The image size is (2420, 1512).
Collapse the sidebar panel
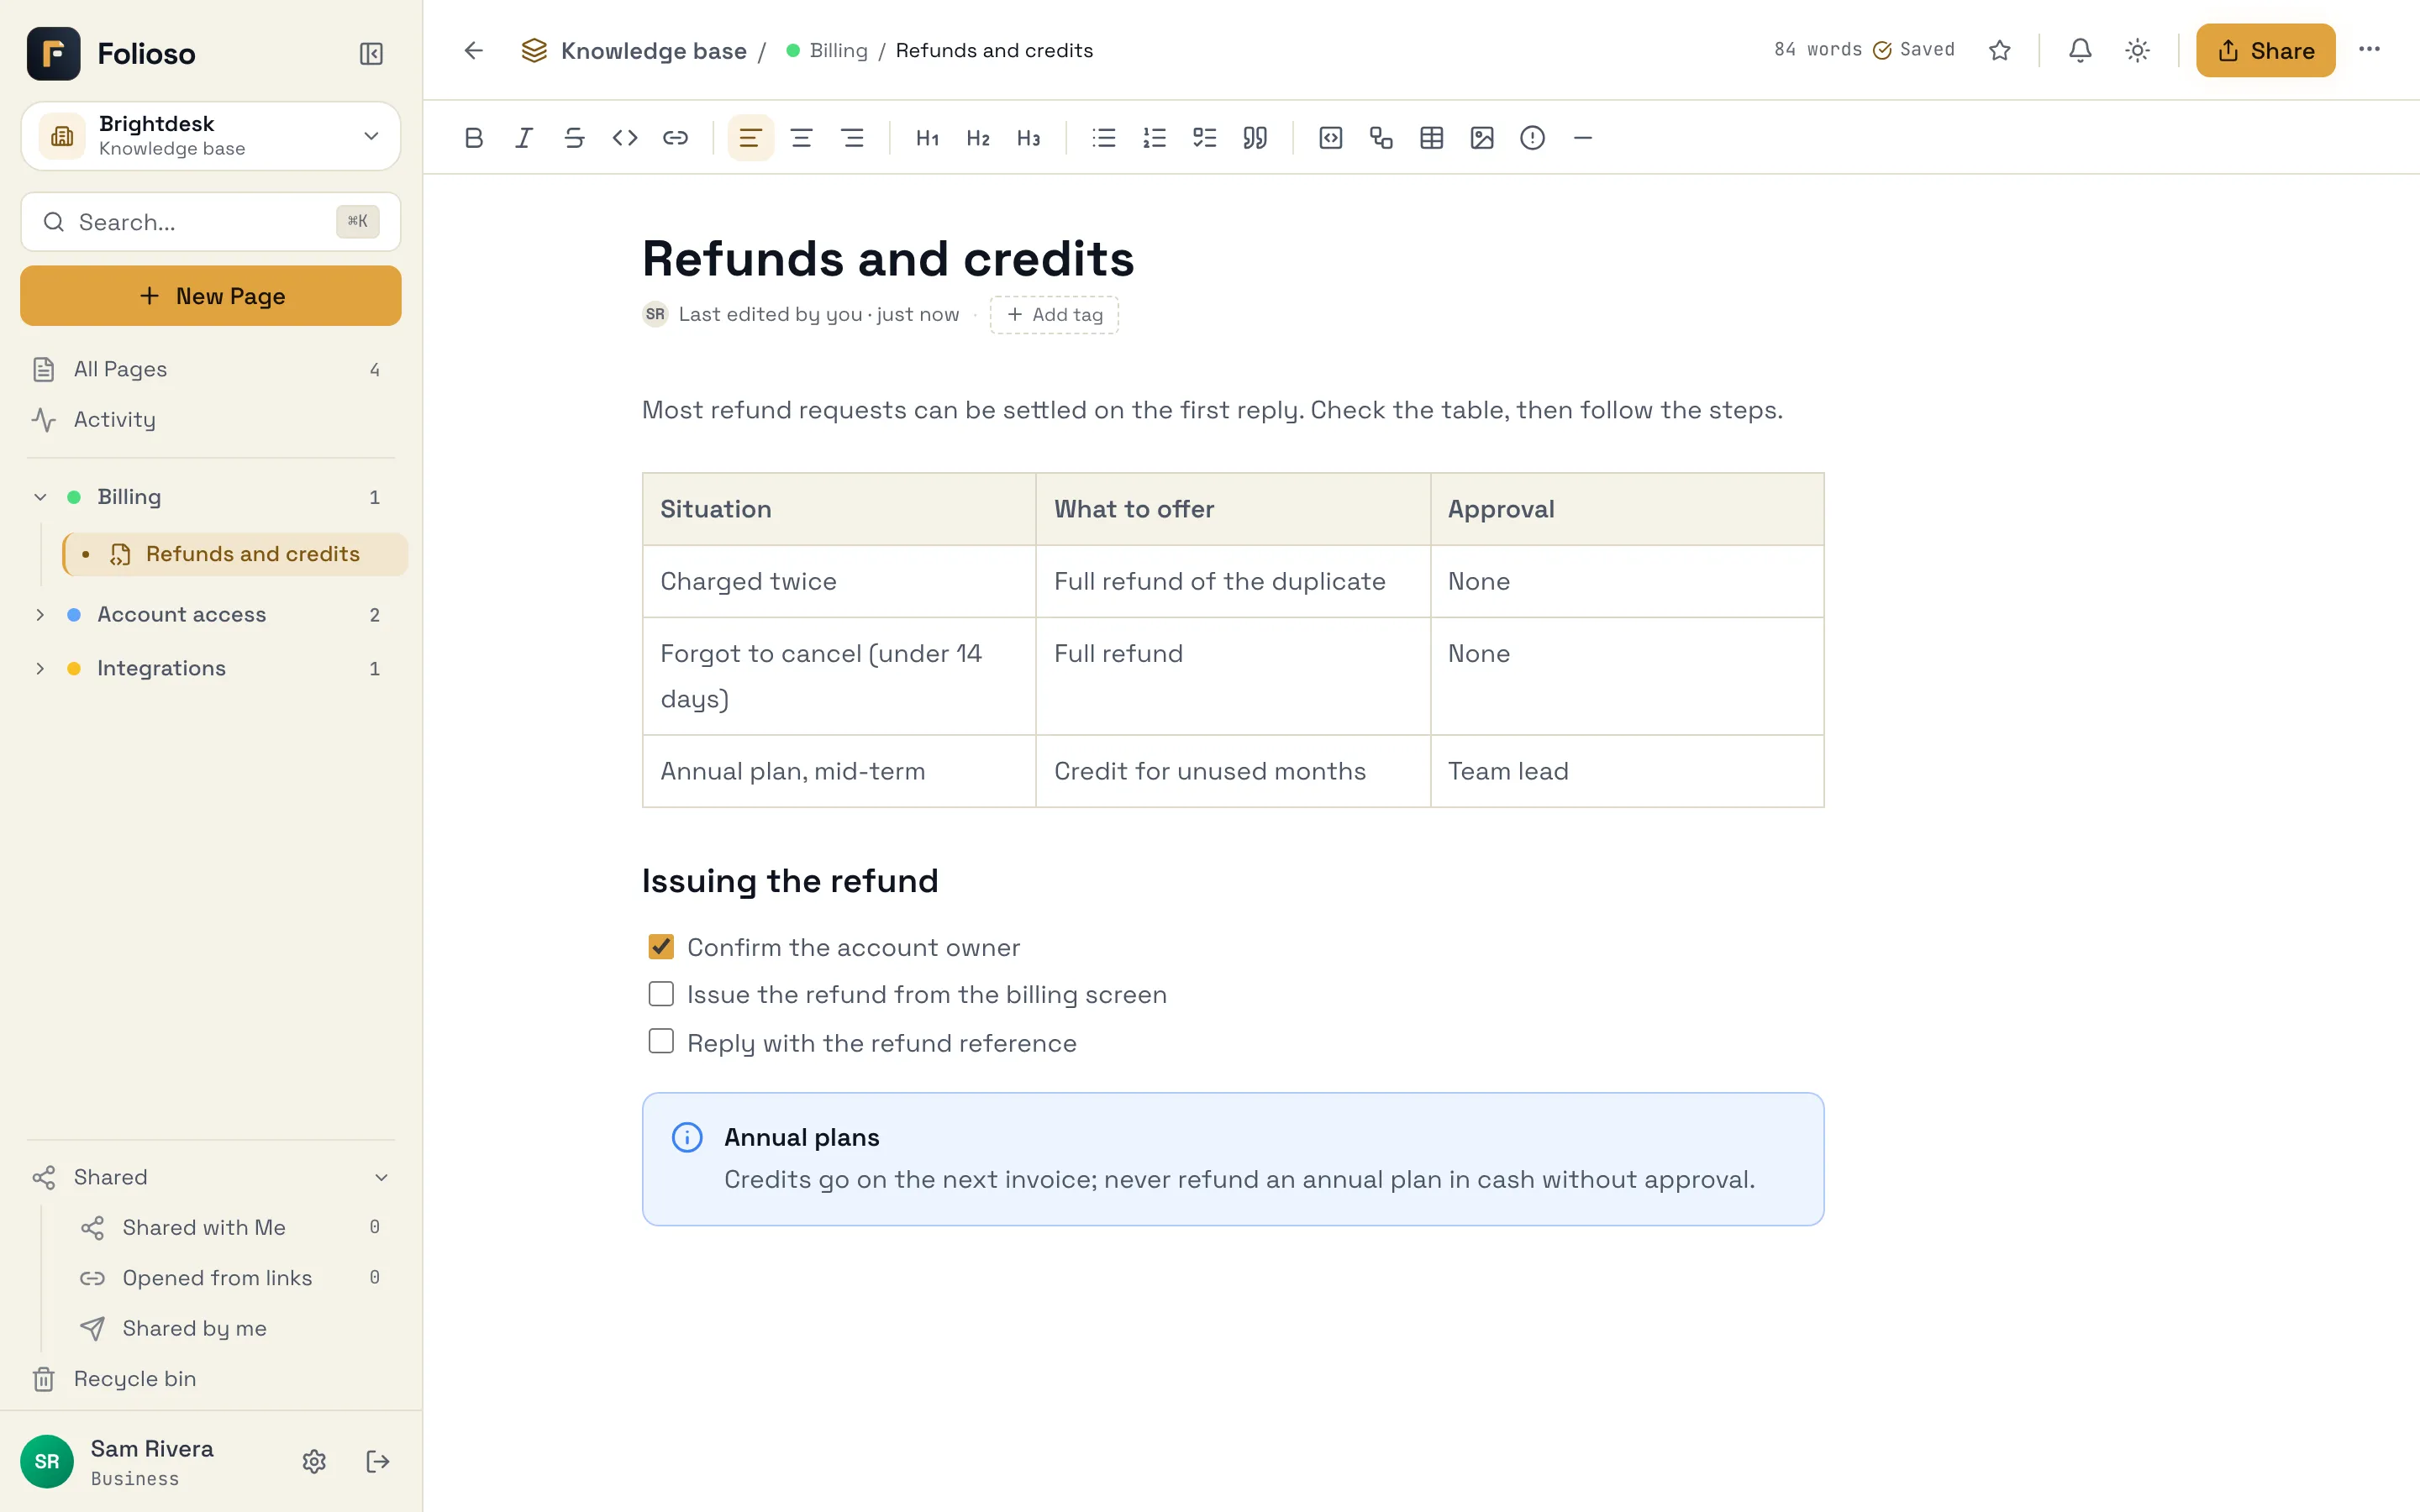pos(371,53)
